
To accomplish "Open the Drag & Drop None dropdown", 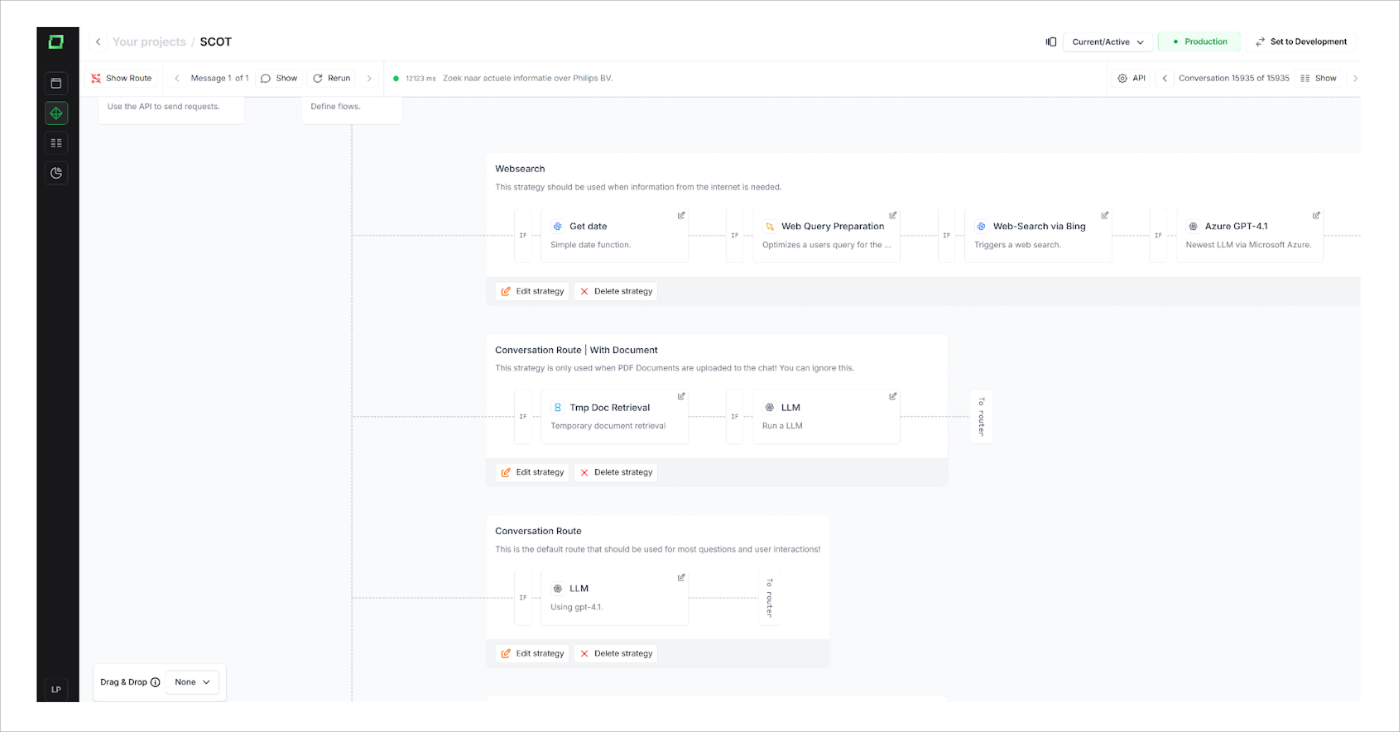I will pyautogui.click(x=192, y=682).
